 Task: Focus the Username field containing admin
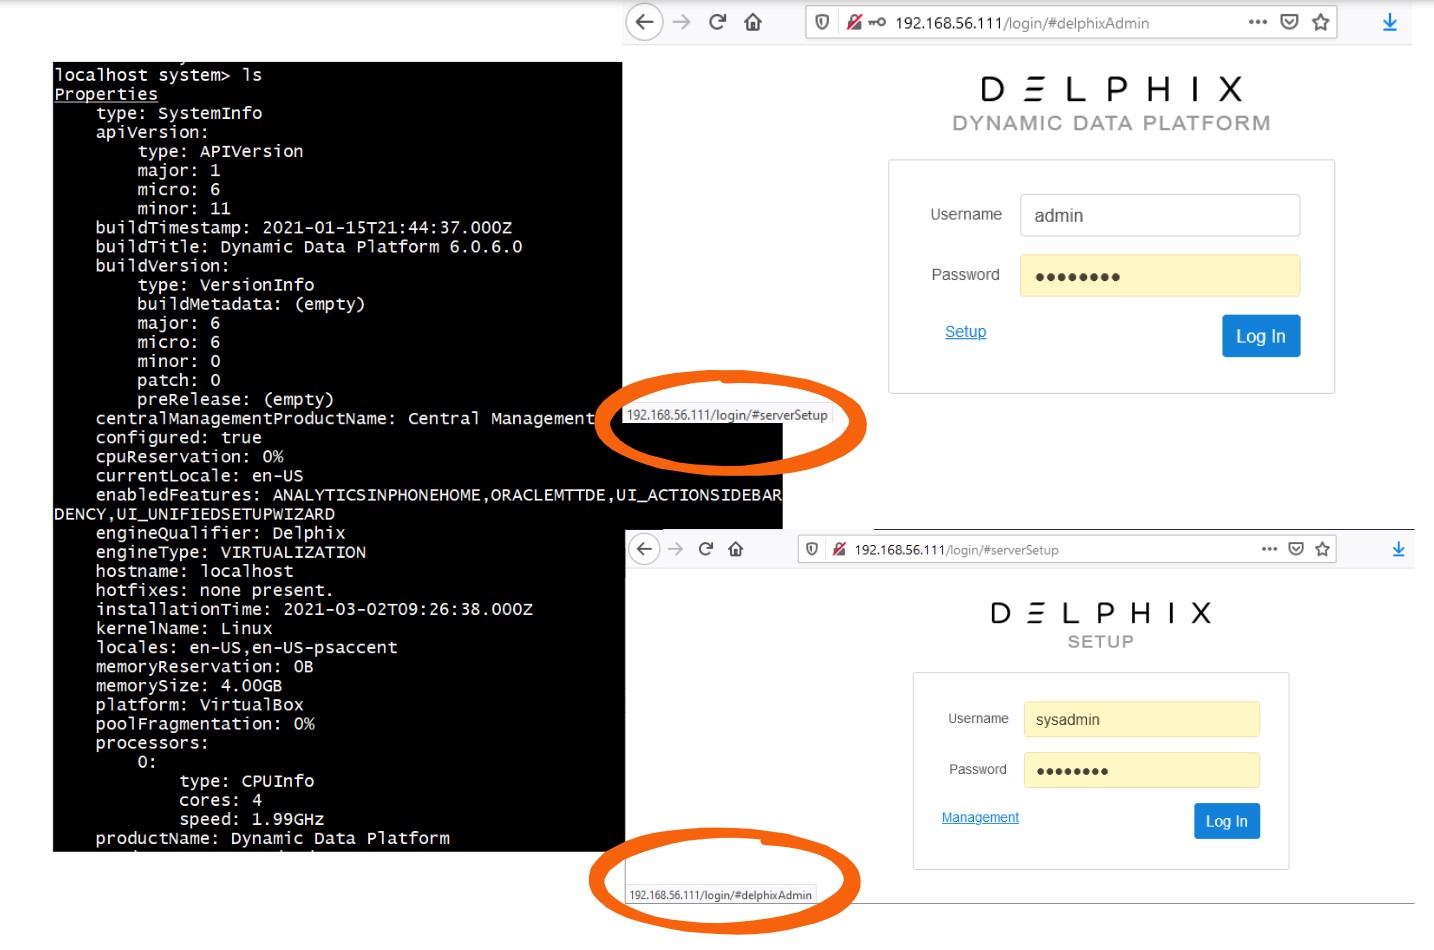(x=1159, y=216)
